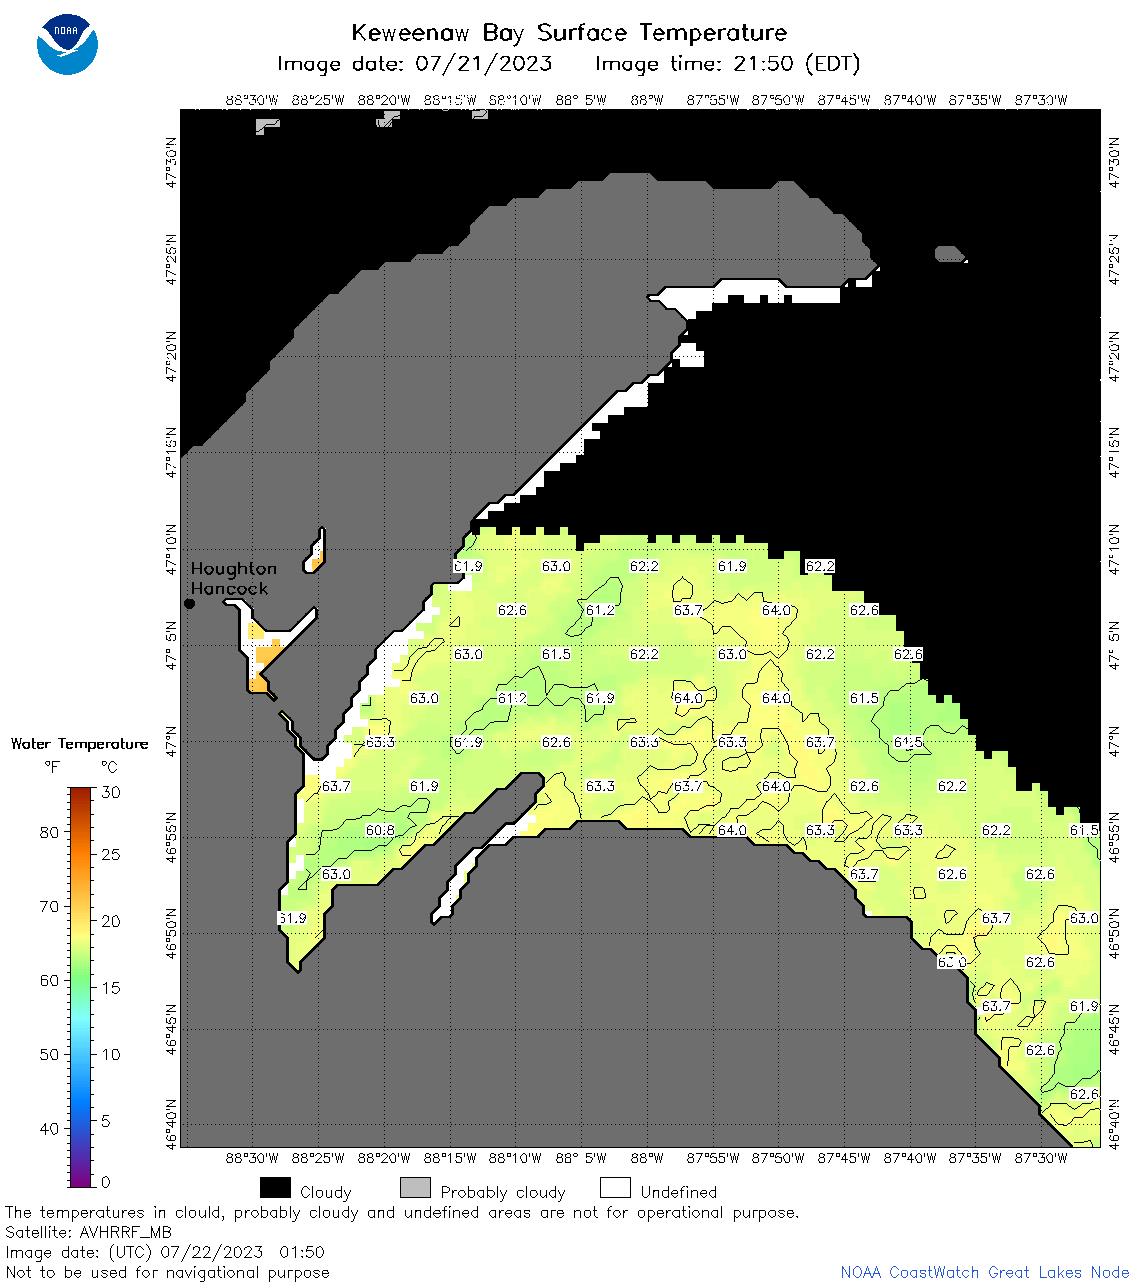Click the Image date 07/21/2023 text

click(415, 64)
